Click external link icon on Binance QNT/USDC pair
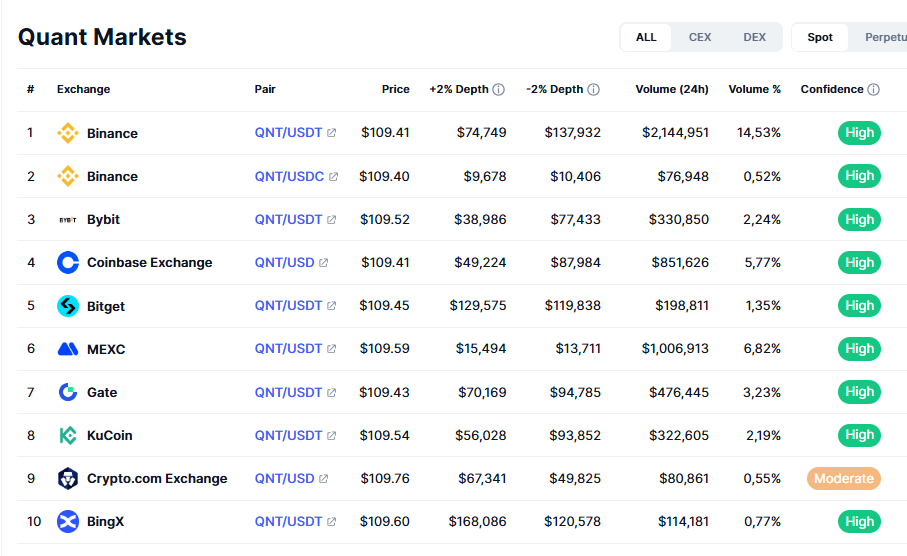Image resolution: width=907 pixels, height=556 pixels. (x=333, y=176)
